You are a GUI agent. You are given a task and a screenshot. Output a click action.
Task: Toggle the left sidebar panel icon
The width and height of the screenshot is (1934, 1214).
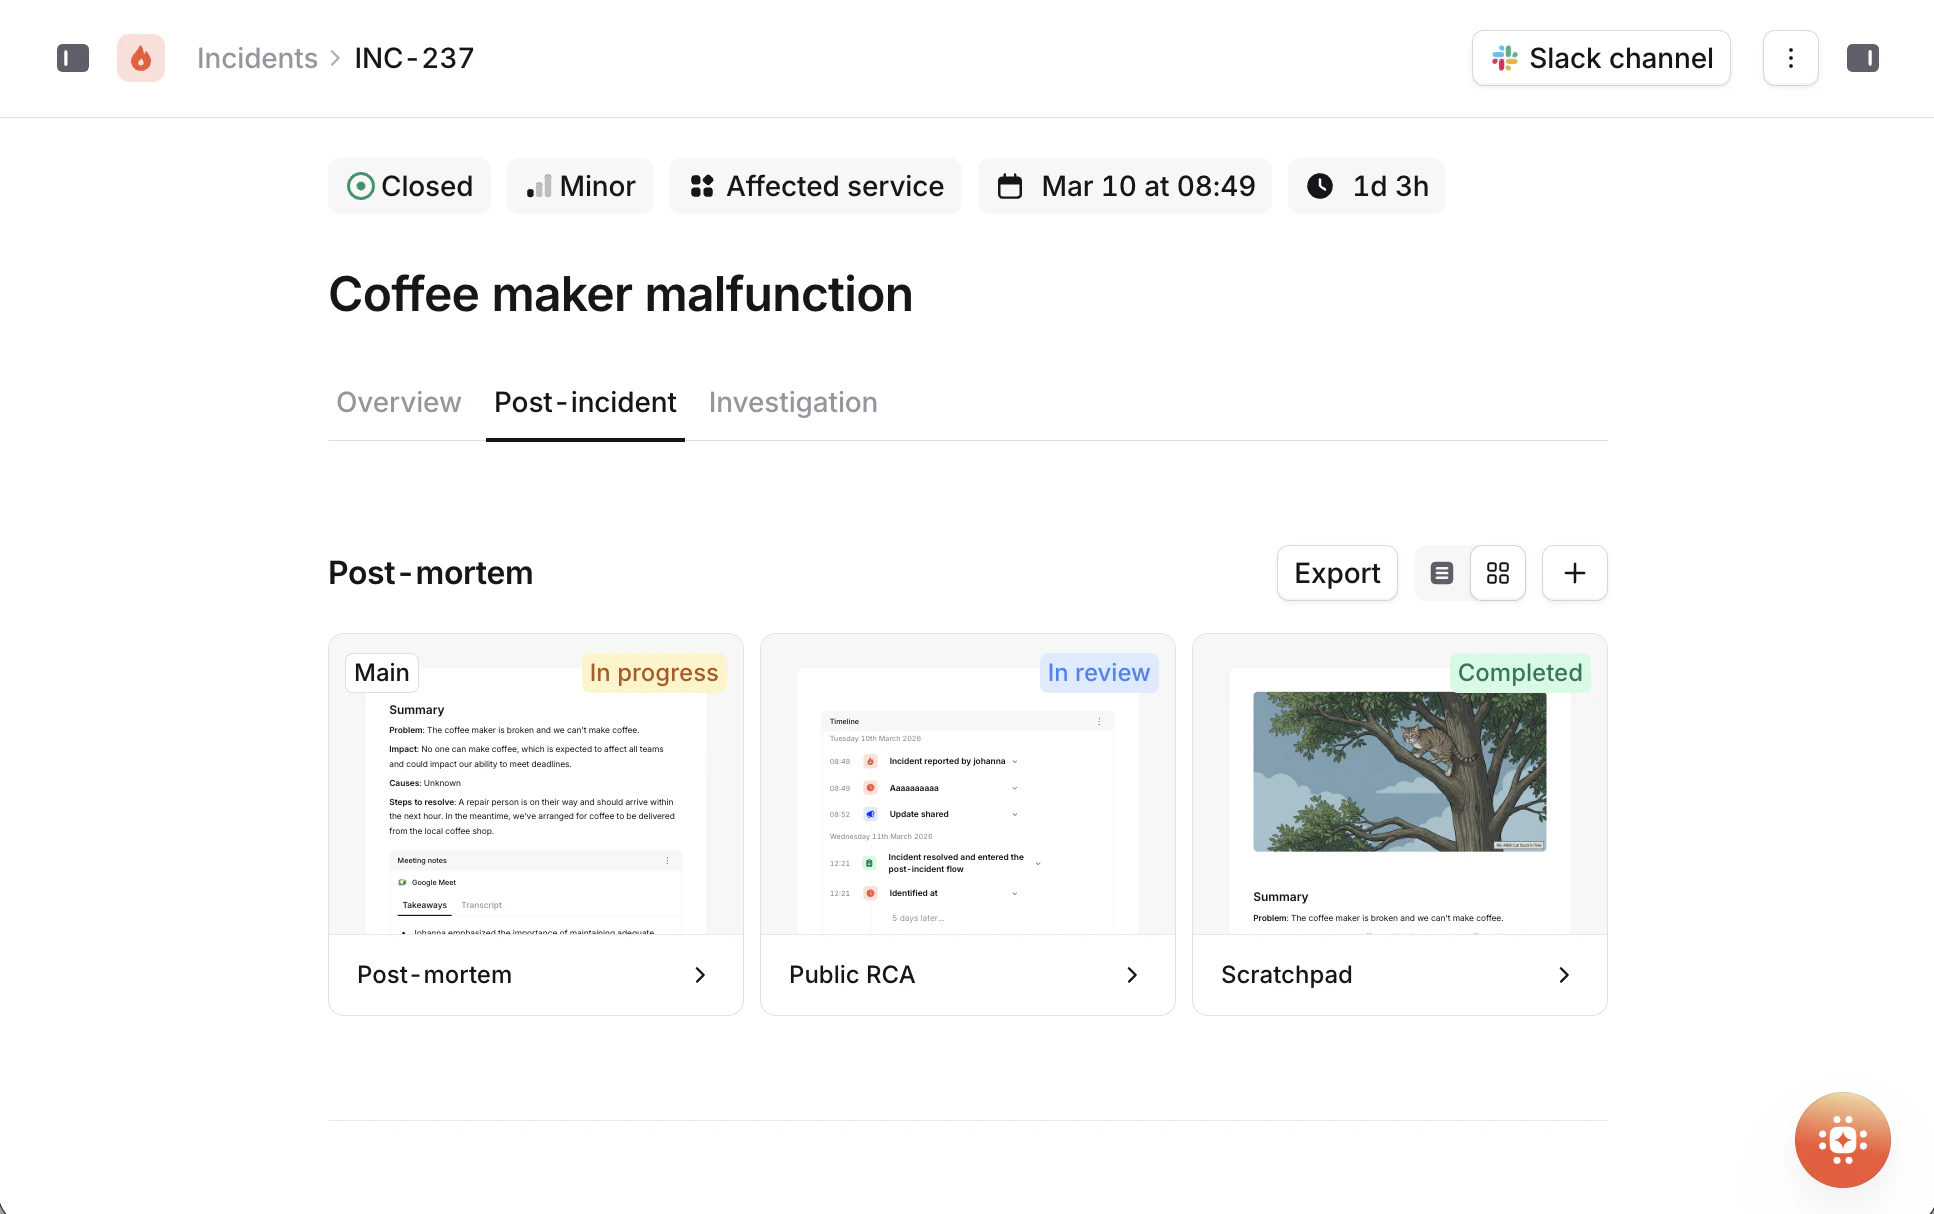coord(73,58)
